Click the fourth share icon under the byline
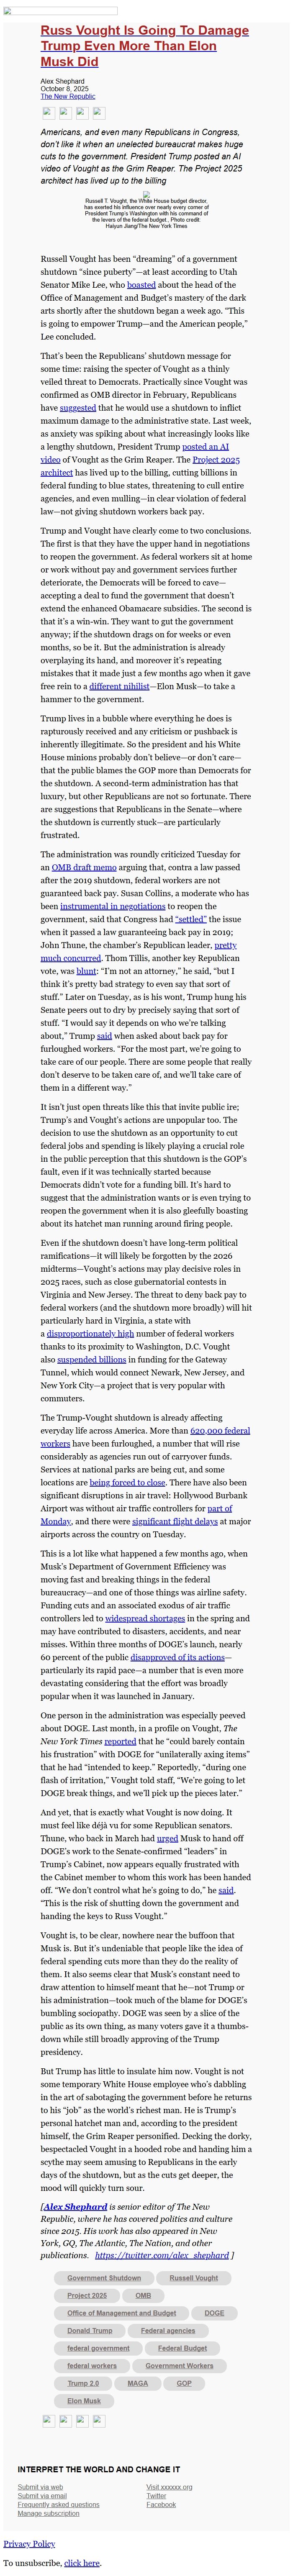Screen dimensions: 293x2576 click(x=98, y=113)
